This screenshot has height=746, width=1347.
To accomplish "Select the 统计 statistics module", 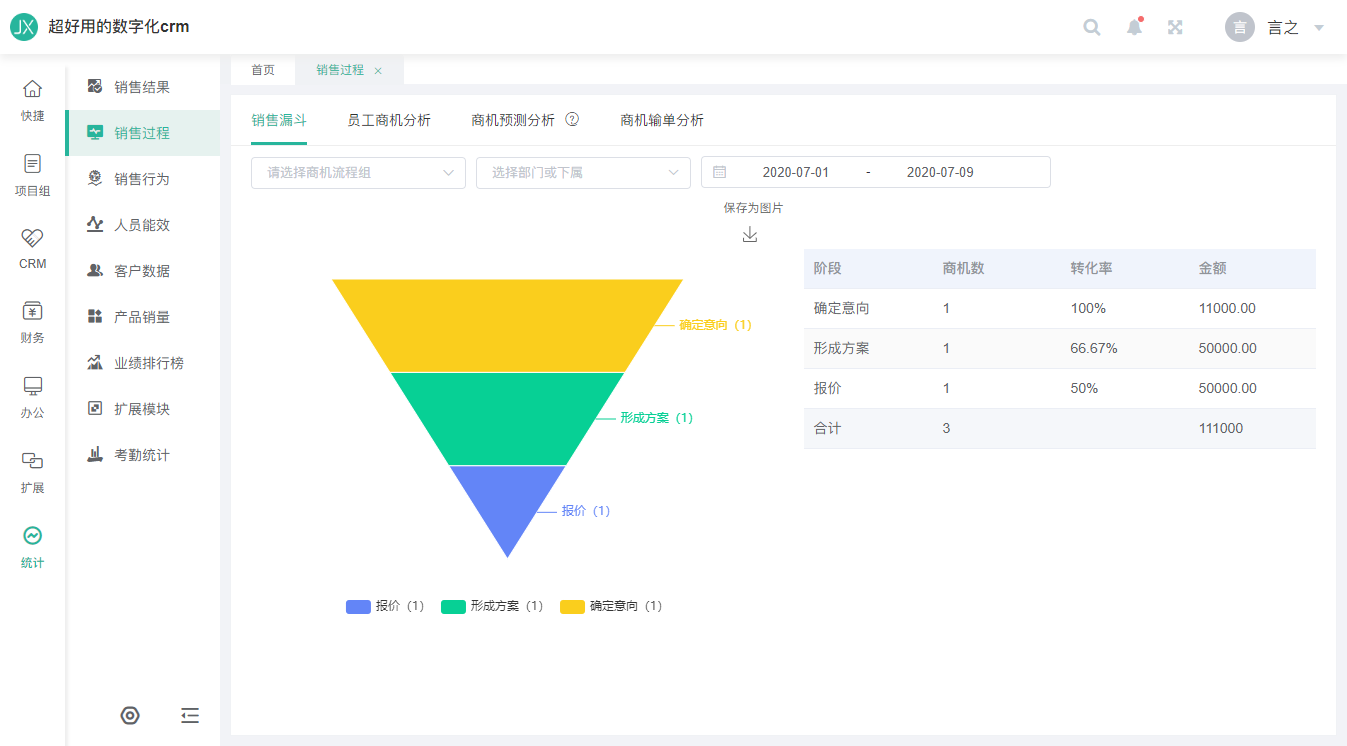I will 33,548.
